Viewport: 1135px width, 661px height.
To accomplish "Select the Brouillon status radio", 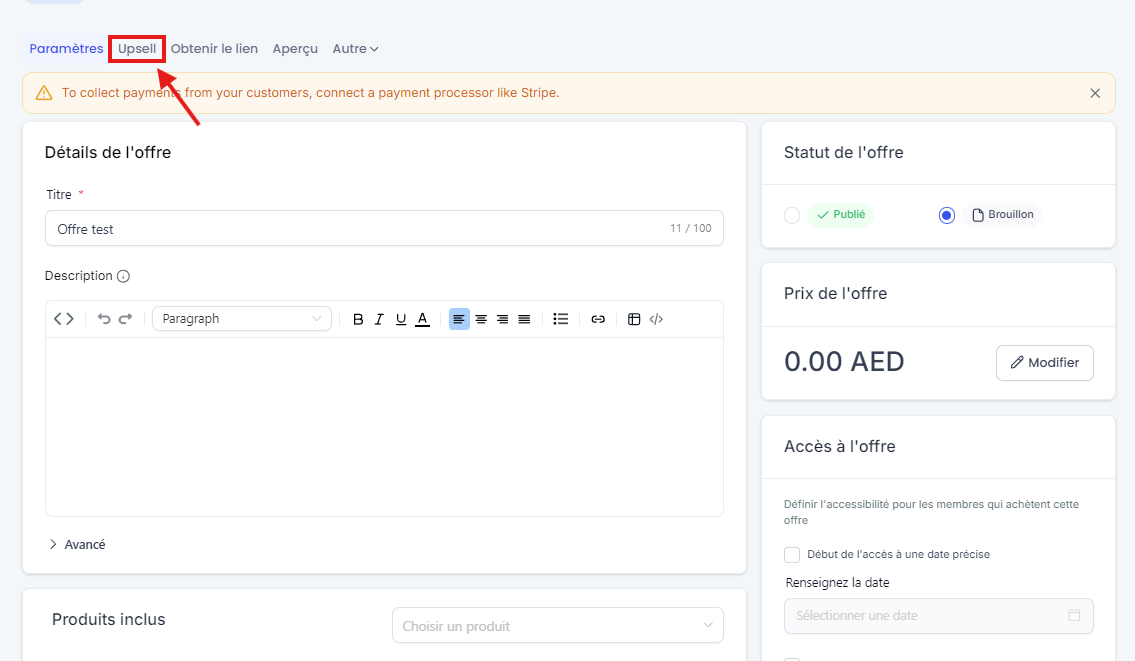I will click(x=947, y=215).
